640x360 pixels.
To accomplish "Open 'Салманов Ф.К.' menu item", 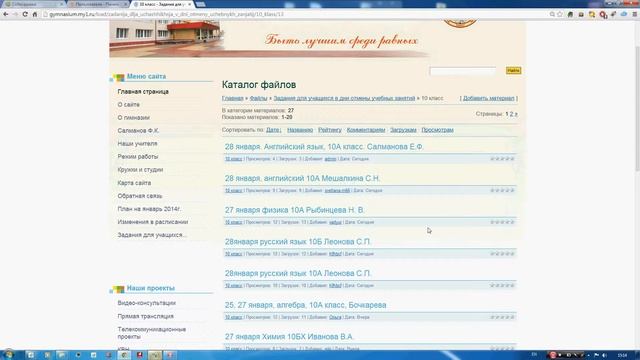I will pyautogui.click(x=138, y=131).
